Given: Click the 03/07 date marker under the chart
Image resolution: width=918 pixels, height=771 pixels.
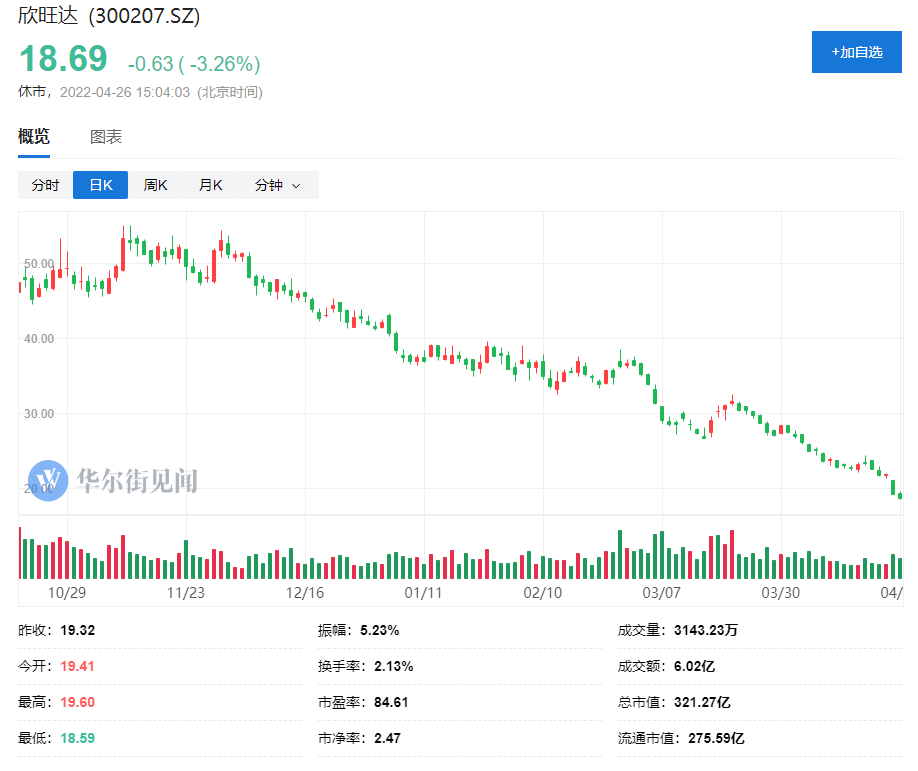Looking at the screenshot, I should (x=661, y=592).
